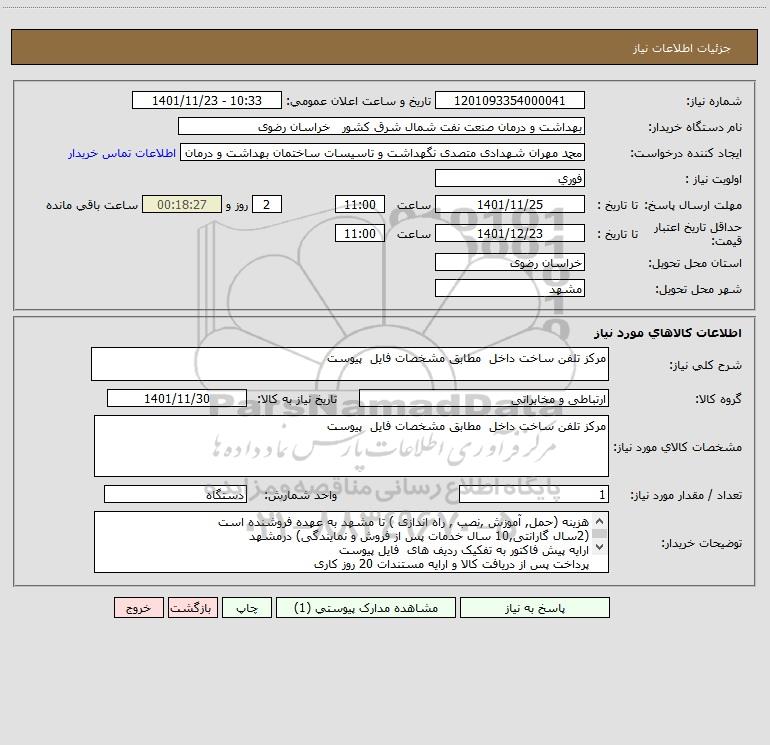The height and width of the screenshot is (745, 770).
Task: Click the استان محل تحویل field
Action: [x=510, y=262]
